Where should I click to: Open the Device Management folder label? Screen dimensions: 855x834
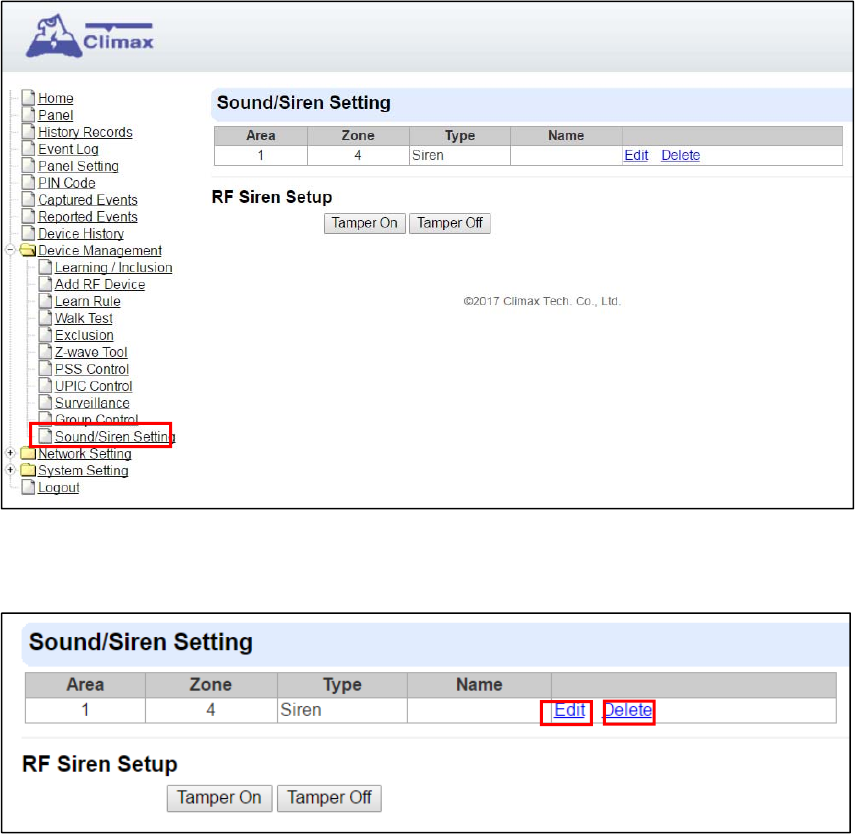click(x=100, y=250)
